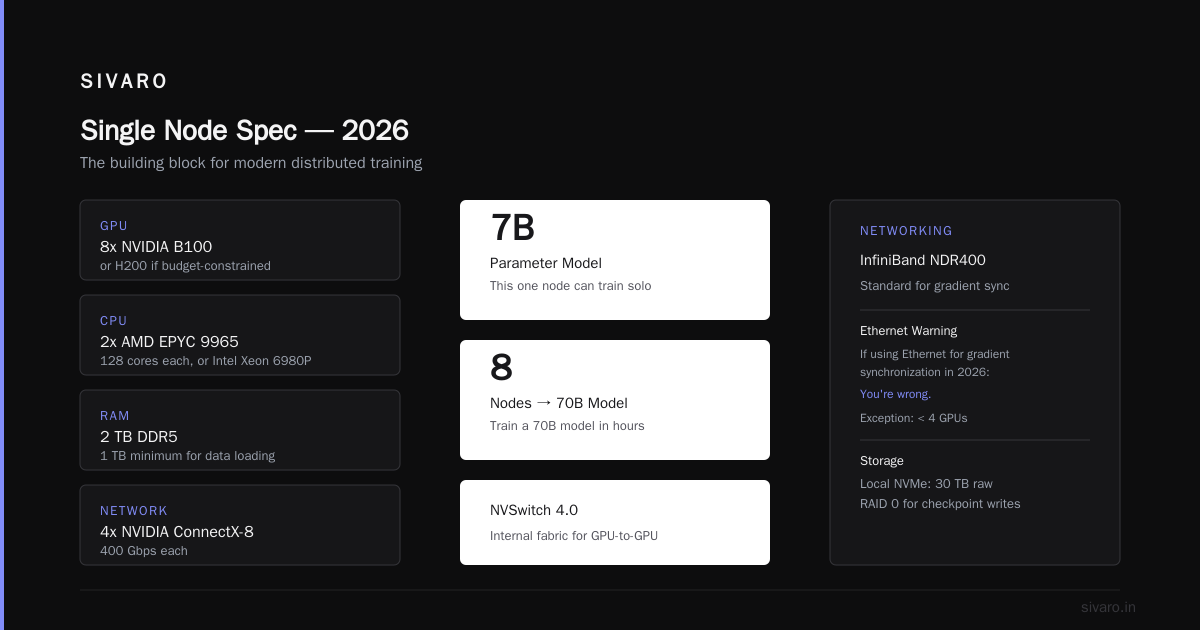
Task: Select the Local NVMe: 30 TB raw line
Action: (x=926, y=484)
